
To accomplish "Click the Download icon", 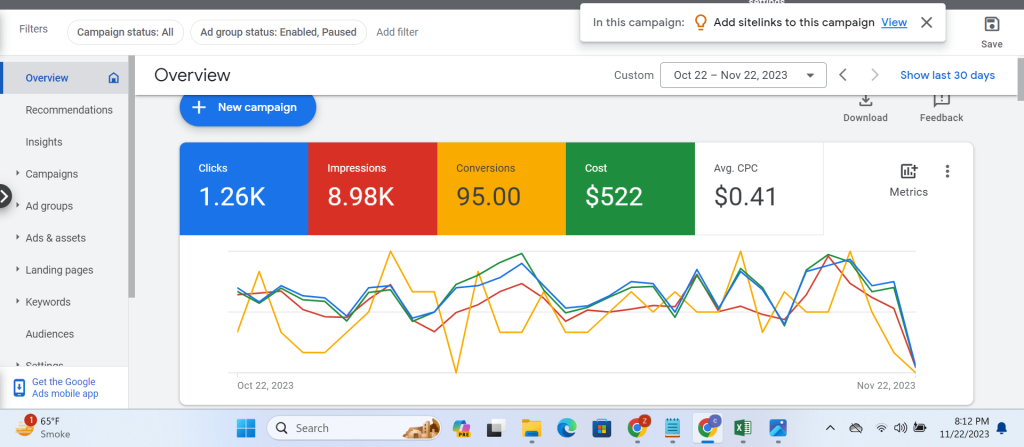I will (x=865, y=100).
